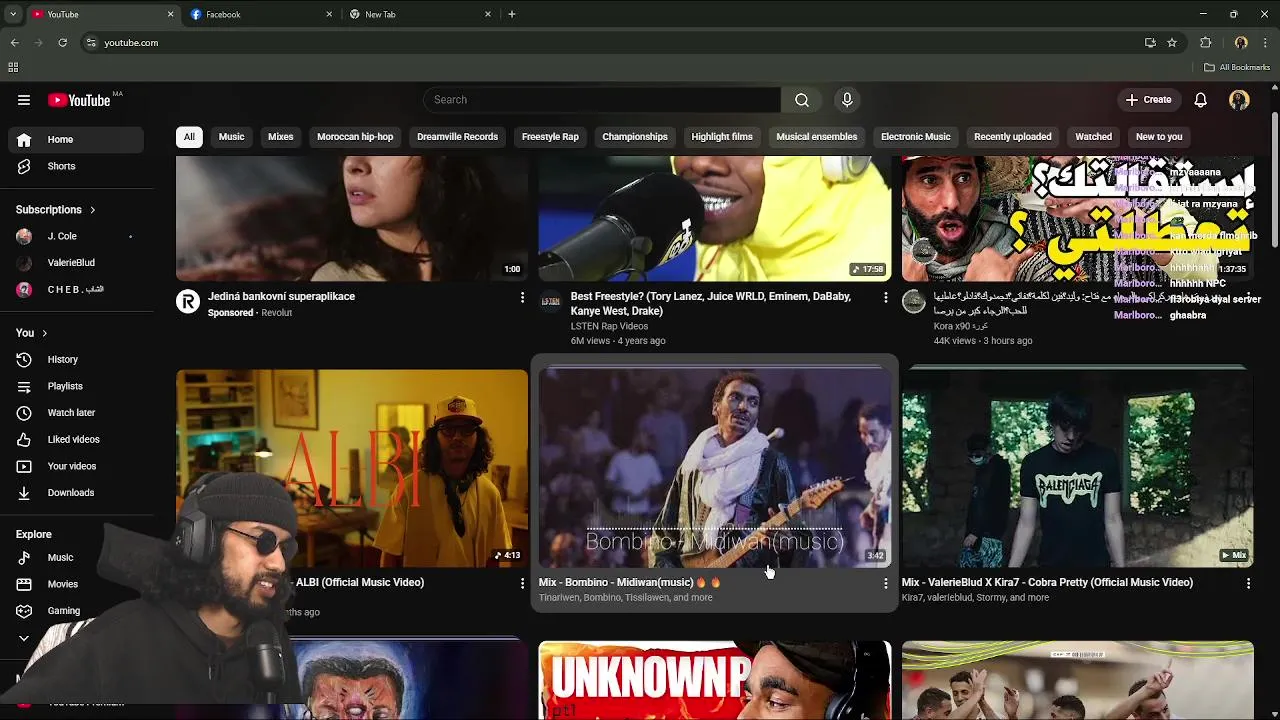Open a new browser tab
Image resolution: width=1280 pixels, height=720 pixels.
point(512,14)
